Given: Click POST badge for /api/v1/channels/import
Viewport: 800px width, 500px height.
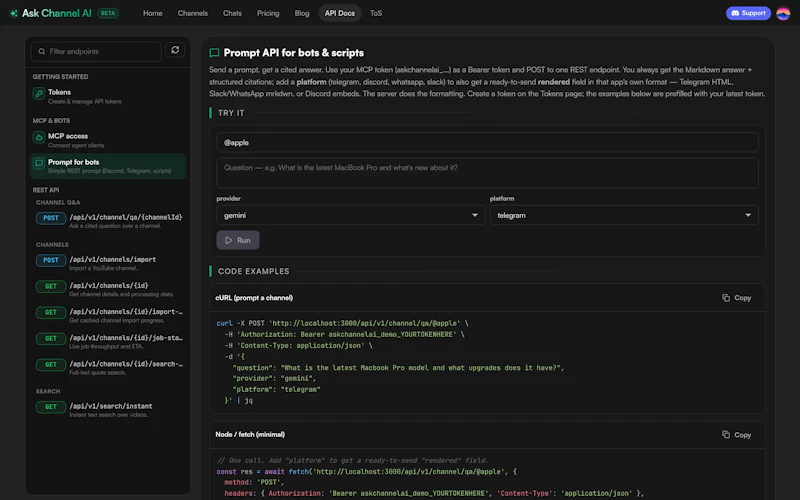Looking at the screenshot, I should pos(51,261).
